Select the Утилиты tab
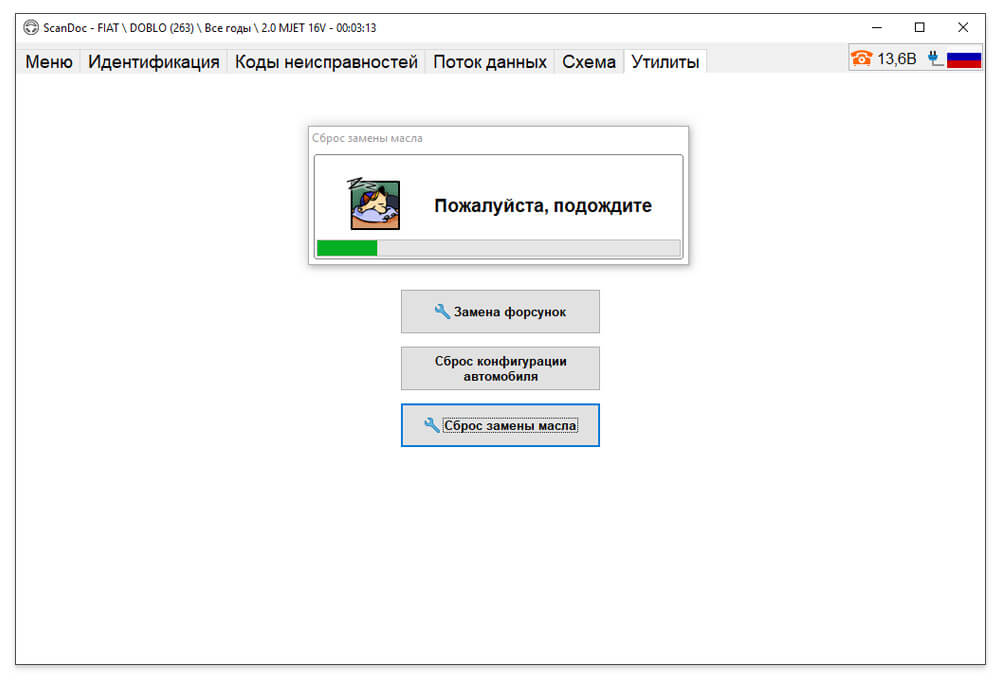Image resolution: width=1000 pixels, height=680 pixels. [x=665, y=62]
